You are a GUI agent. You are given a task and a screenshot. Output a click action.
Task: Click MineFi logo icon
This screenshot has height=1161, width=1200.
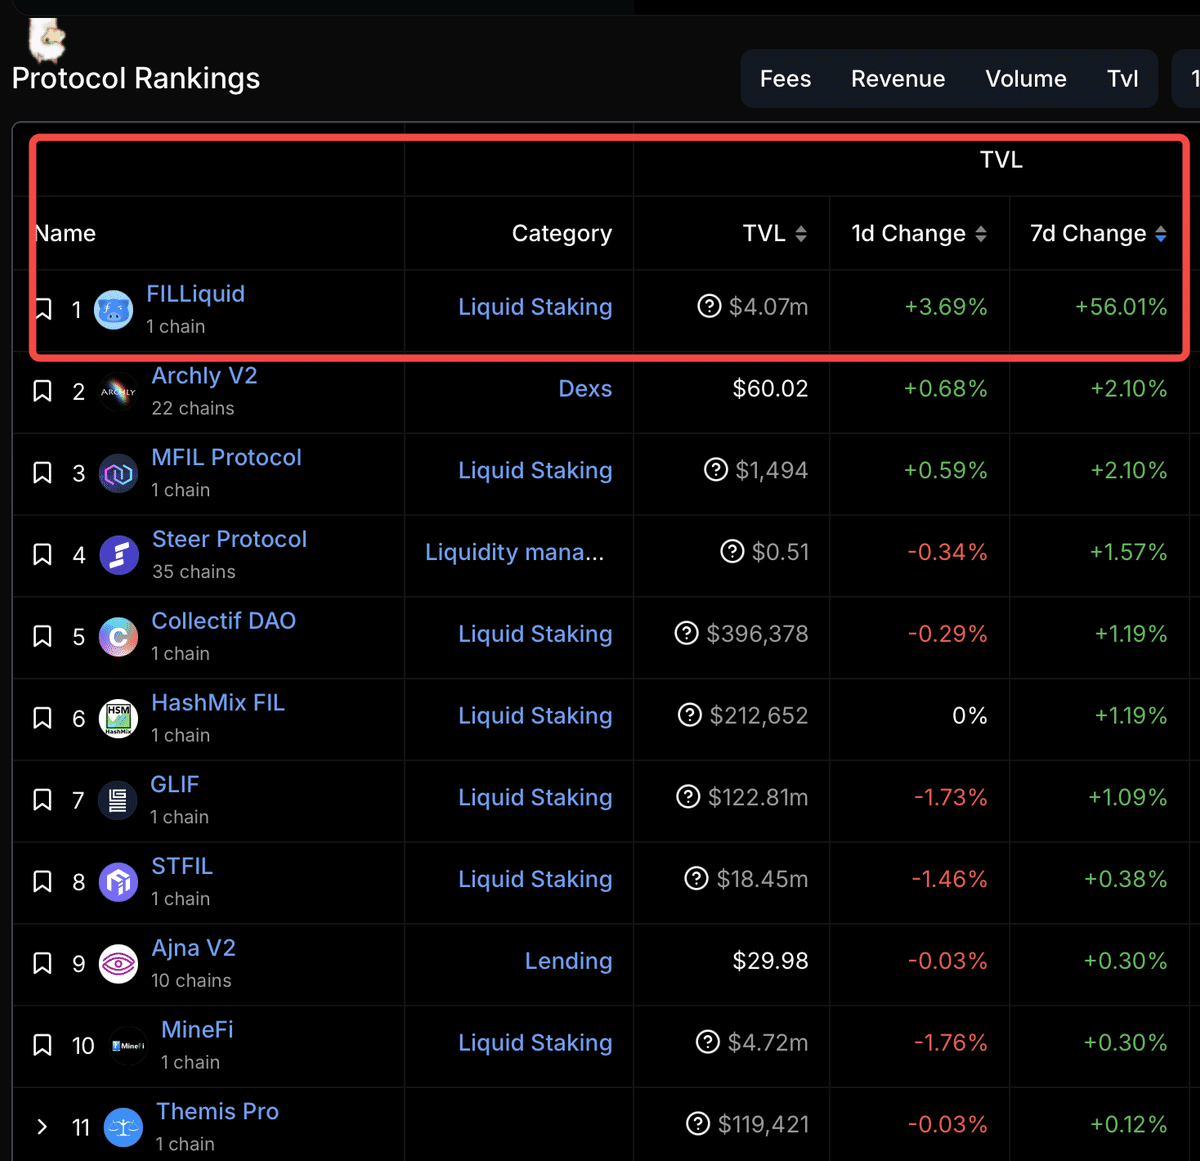tap(128, 1046)
